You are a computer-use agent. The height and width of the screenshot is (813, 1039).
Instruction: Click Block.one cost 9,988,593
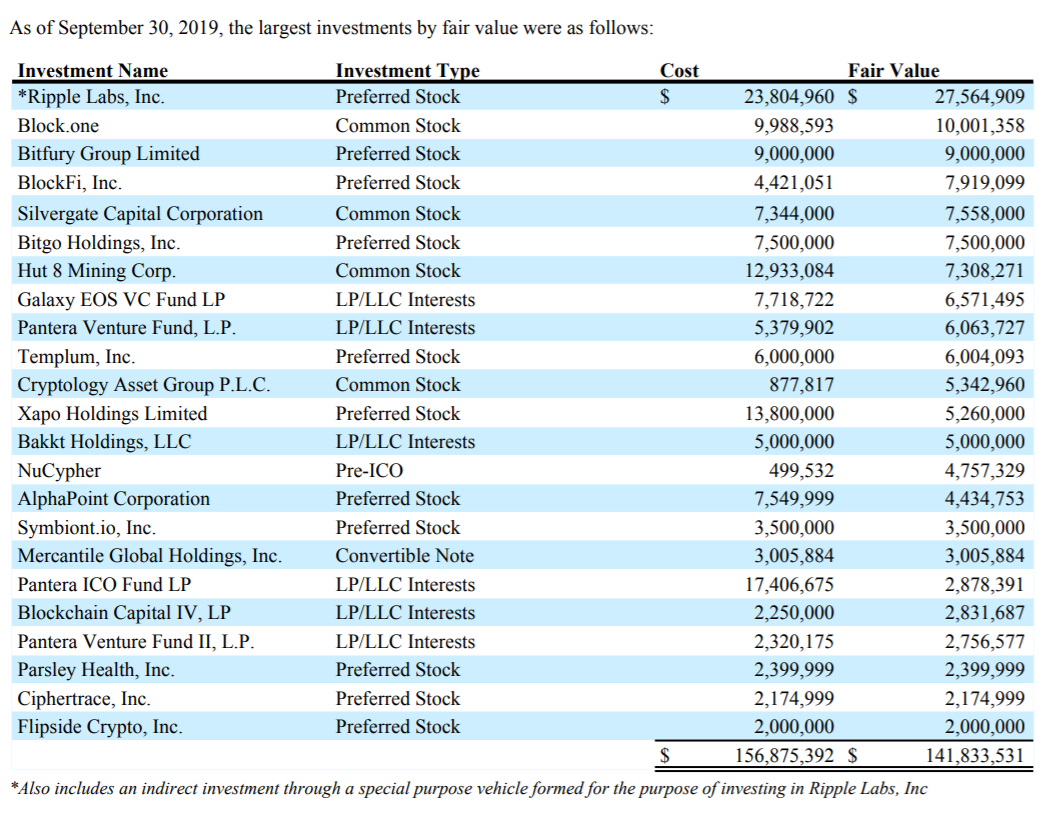click(794, 125)
